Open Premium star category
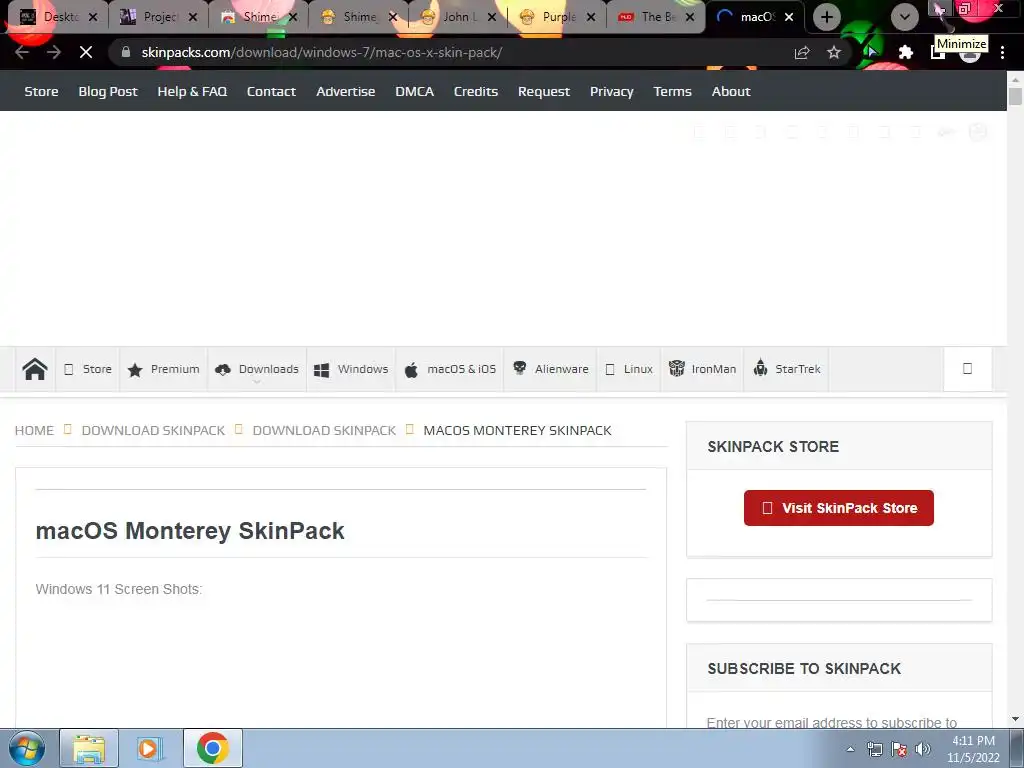Viewport: 1024px width, 768px height. click(163, 369)
